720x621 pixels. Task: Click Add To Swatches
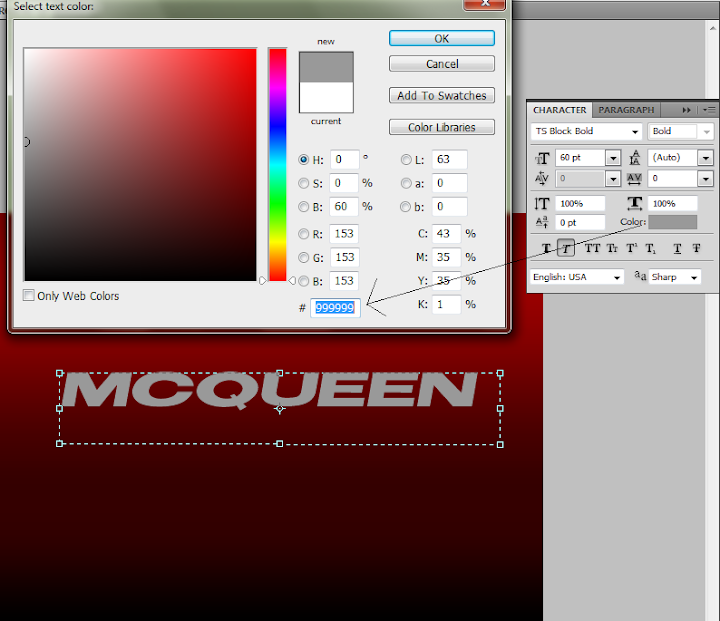[x=442, y=96]
